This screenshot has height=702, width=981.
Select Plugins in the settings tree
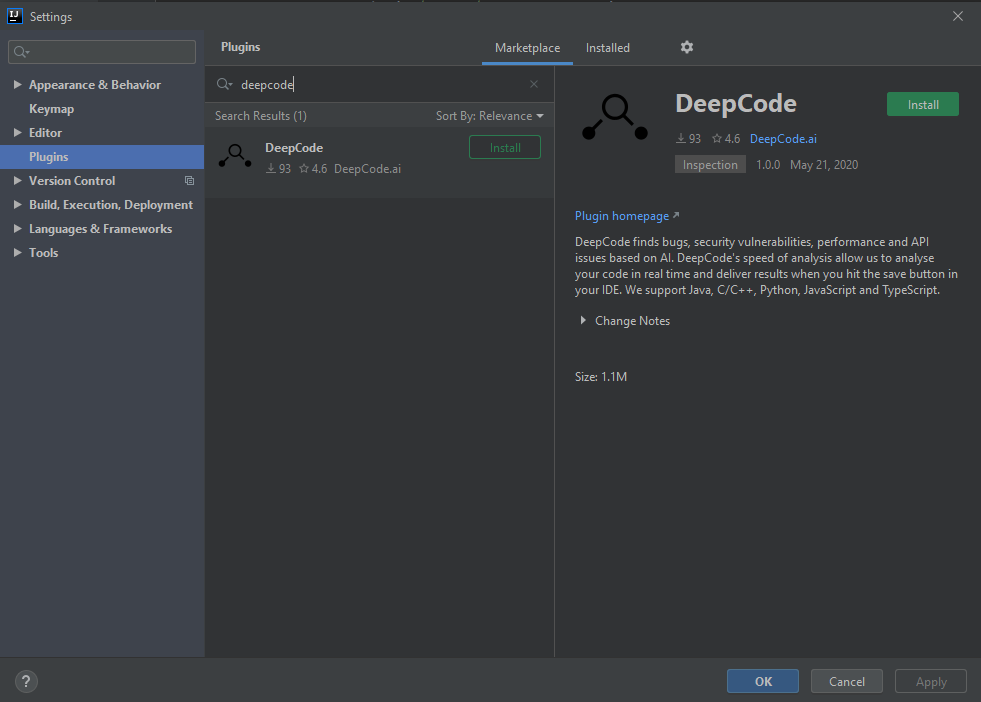102,157
